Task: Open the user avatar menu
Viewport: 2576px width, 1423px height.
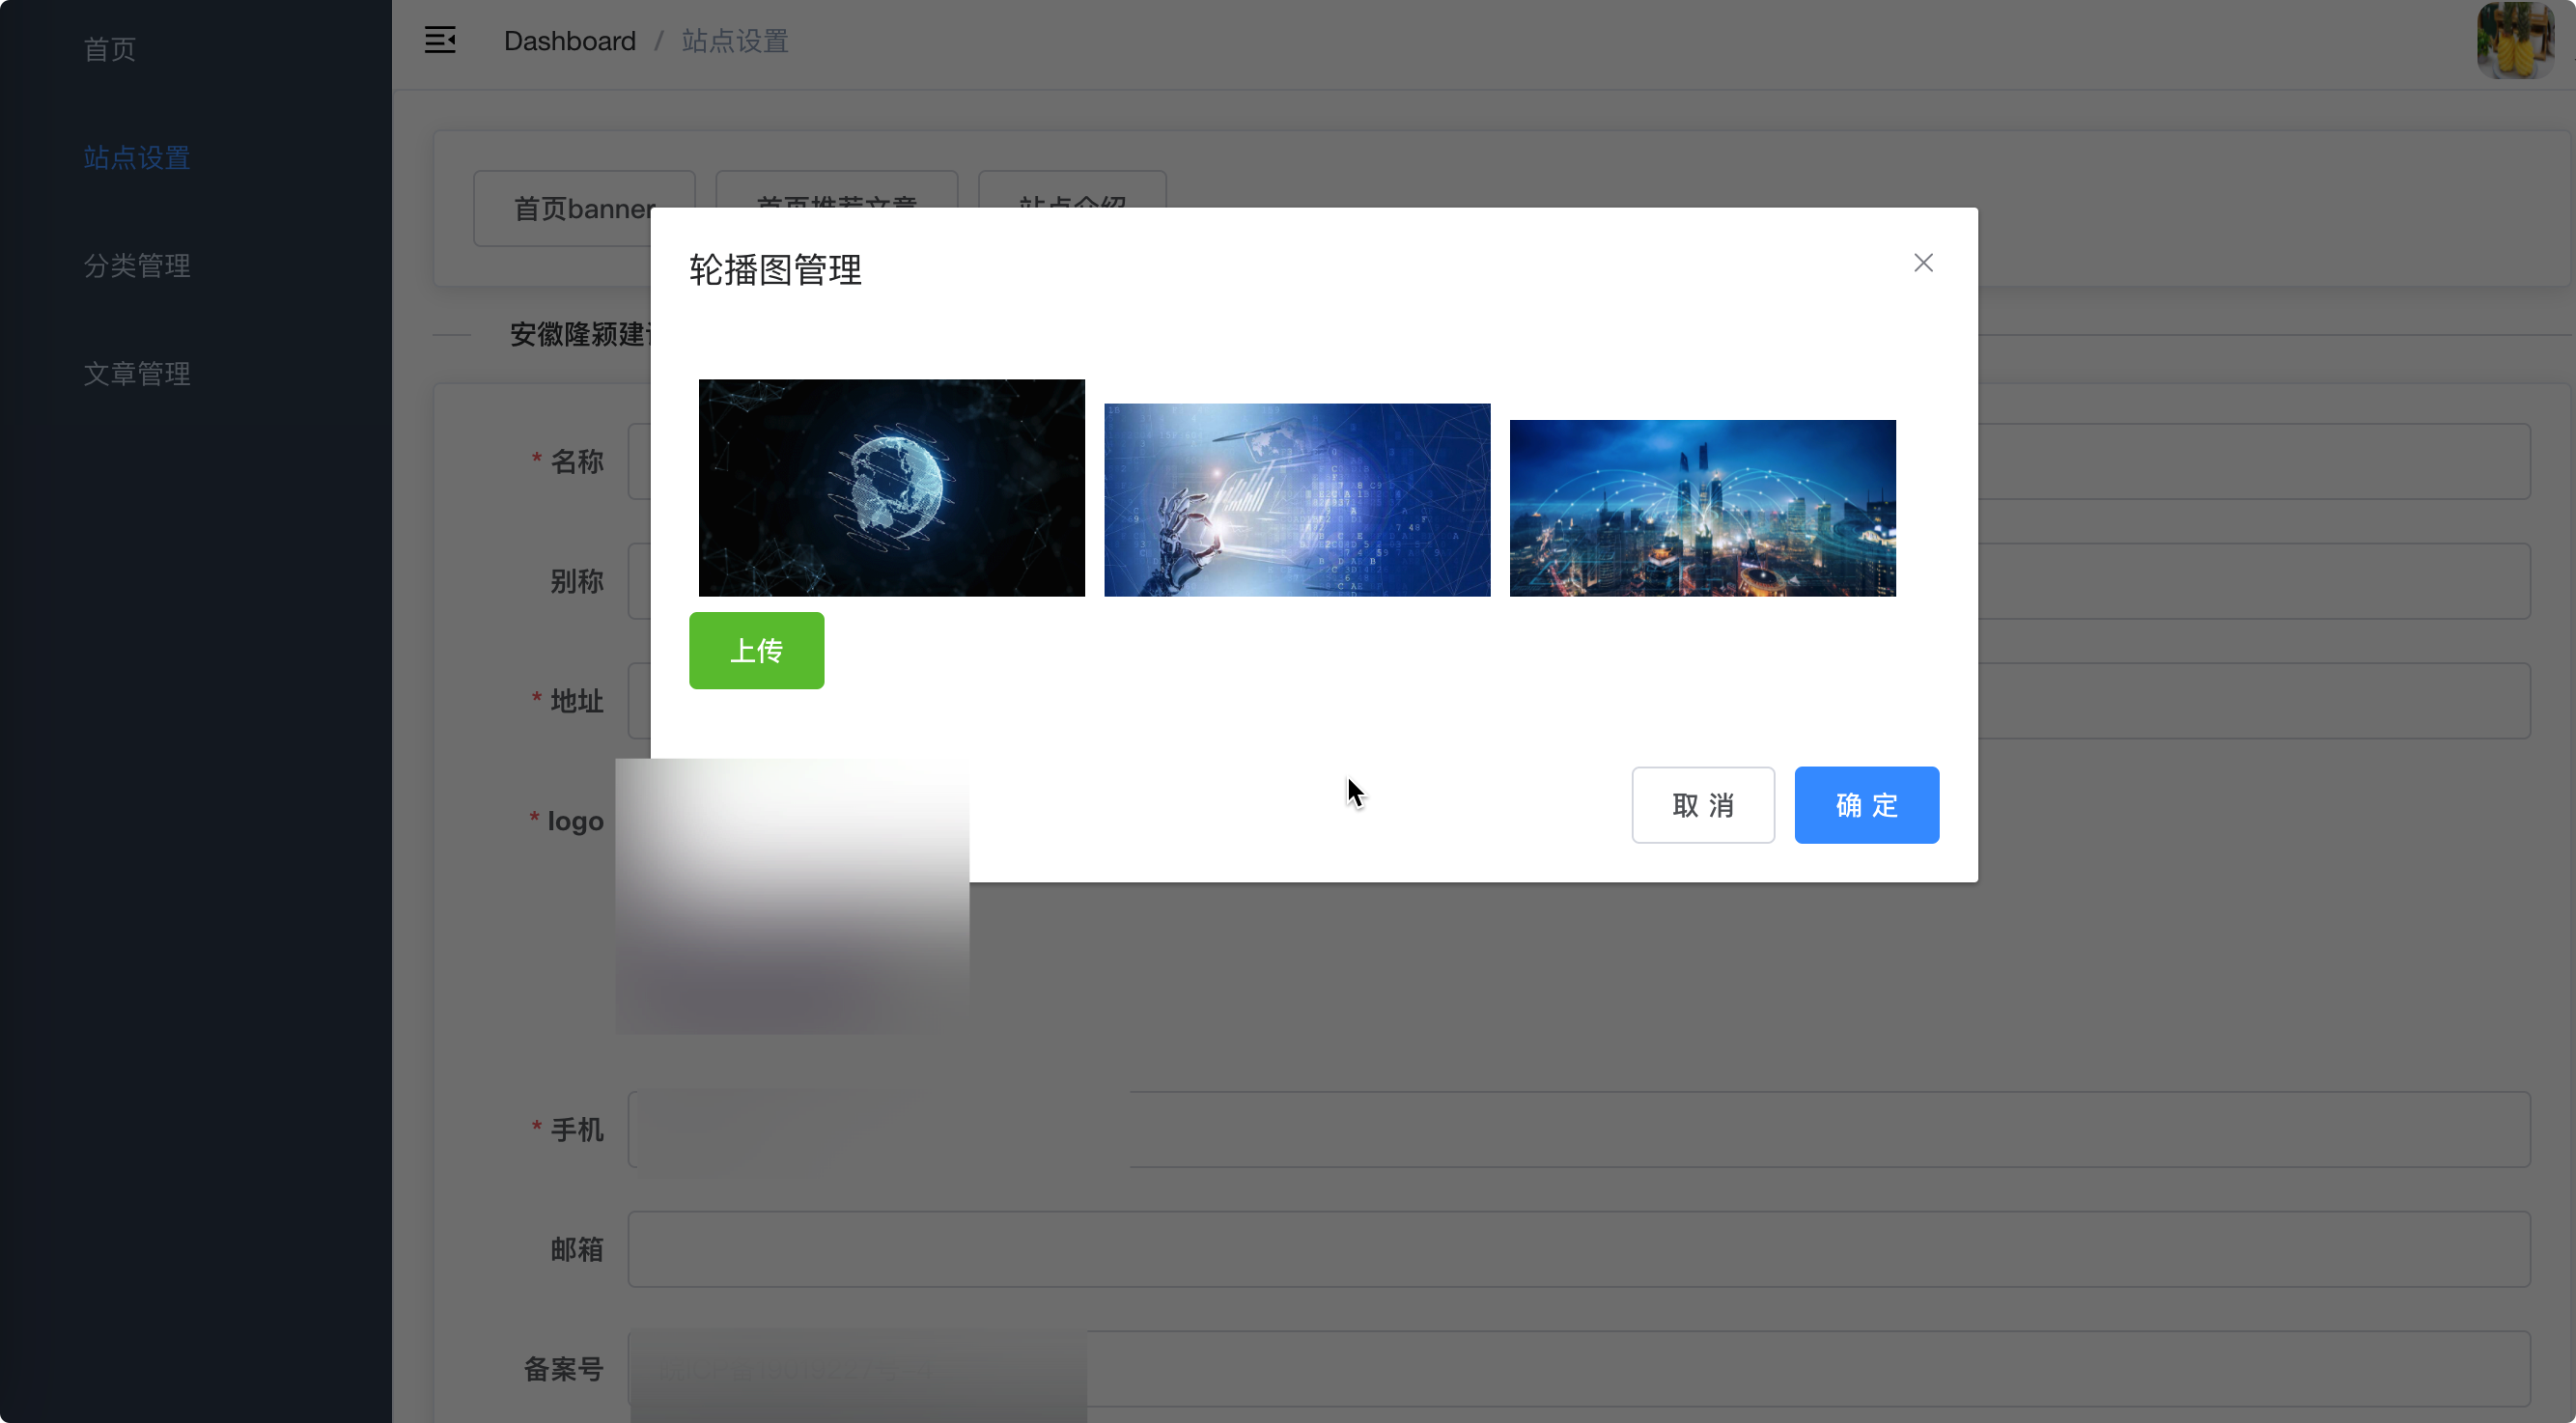Action: click(2514, 40)
